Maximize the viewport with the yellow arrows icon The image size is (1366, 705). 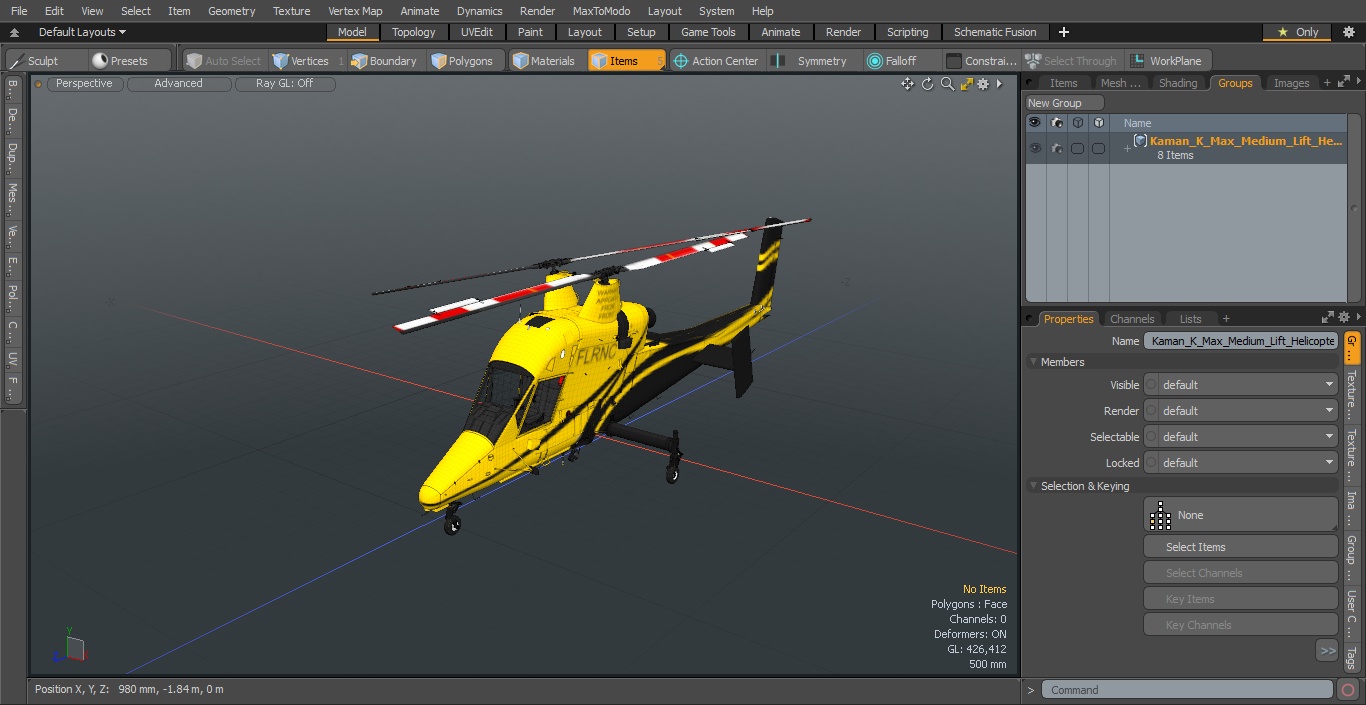coord(966,84)
